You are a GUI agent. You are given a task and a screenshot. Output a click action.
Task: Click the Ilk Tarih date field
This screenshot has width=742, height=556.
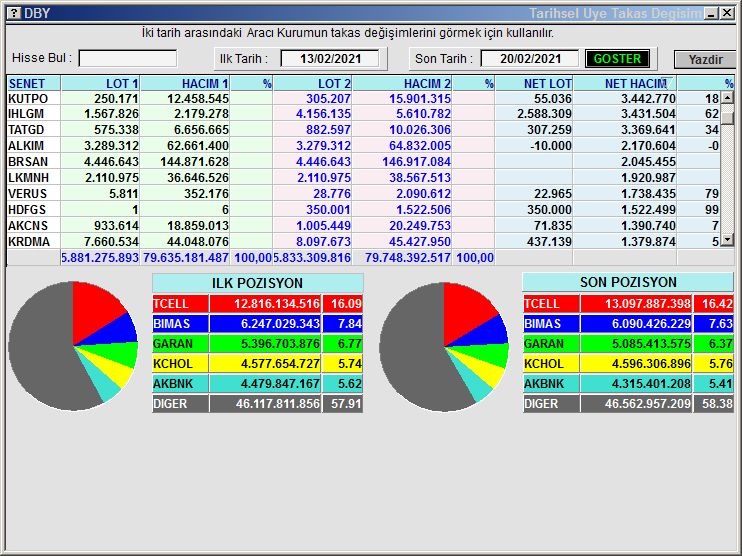point(329,59)
